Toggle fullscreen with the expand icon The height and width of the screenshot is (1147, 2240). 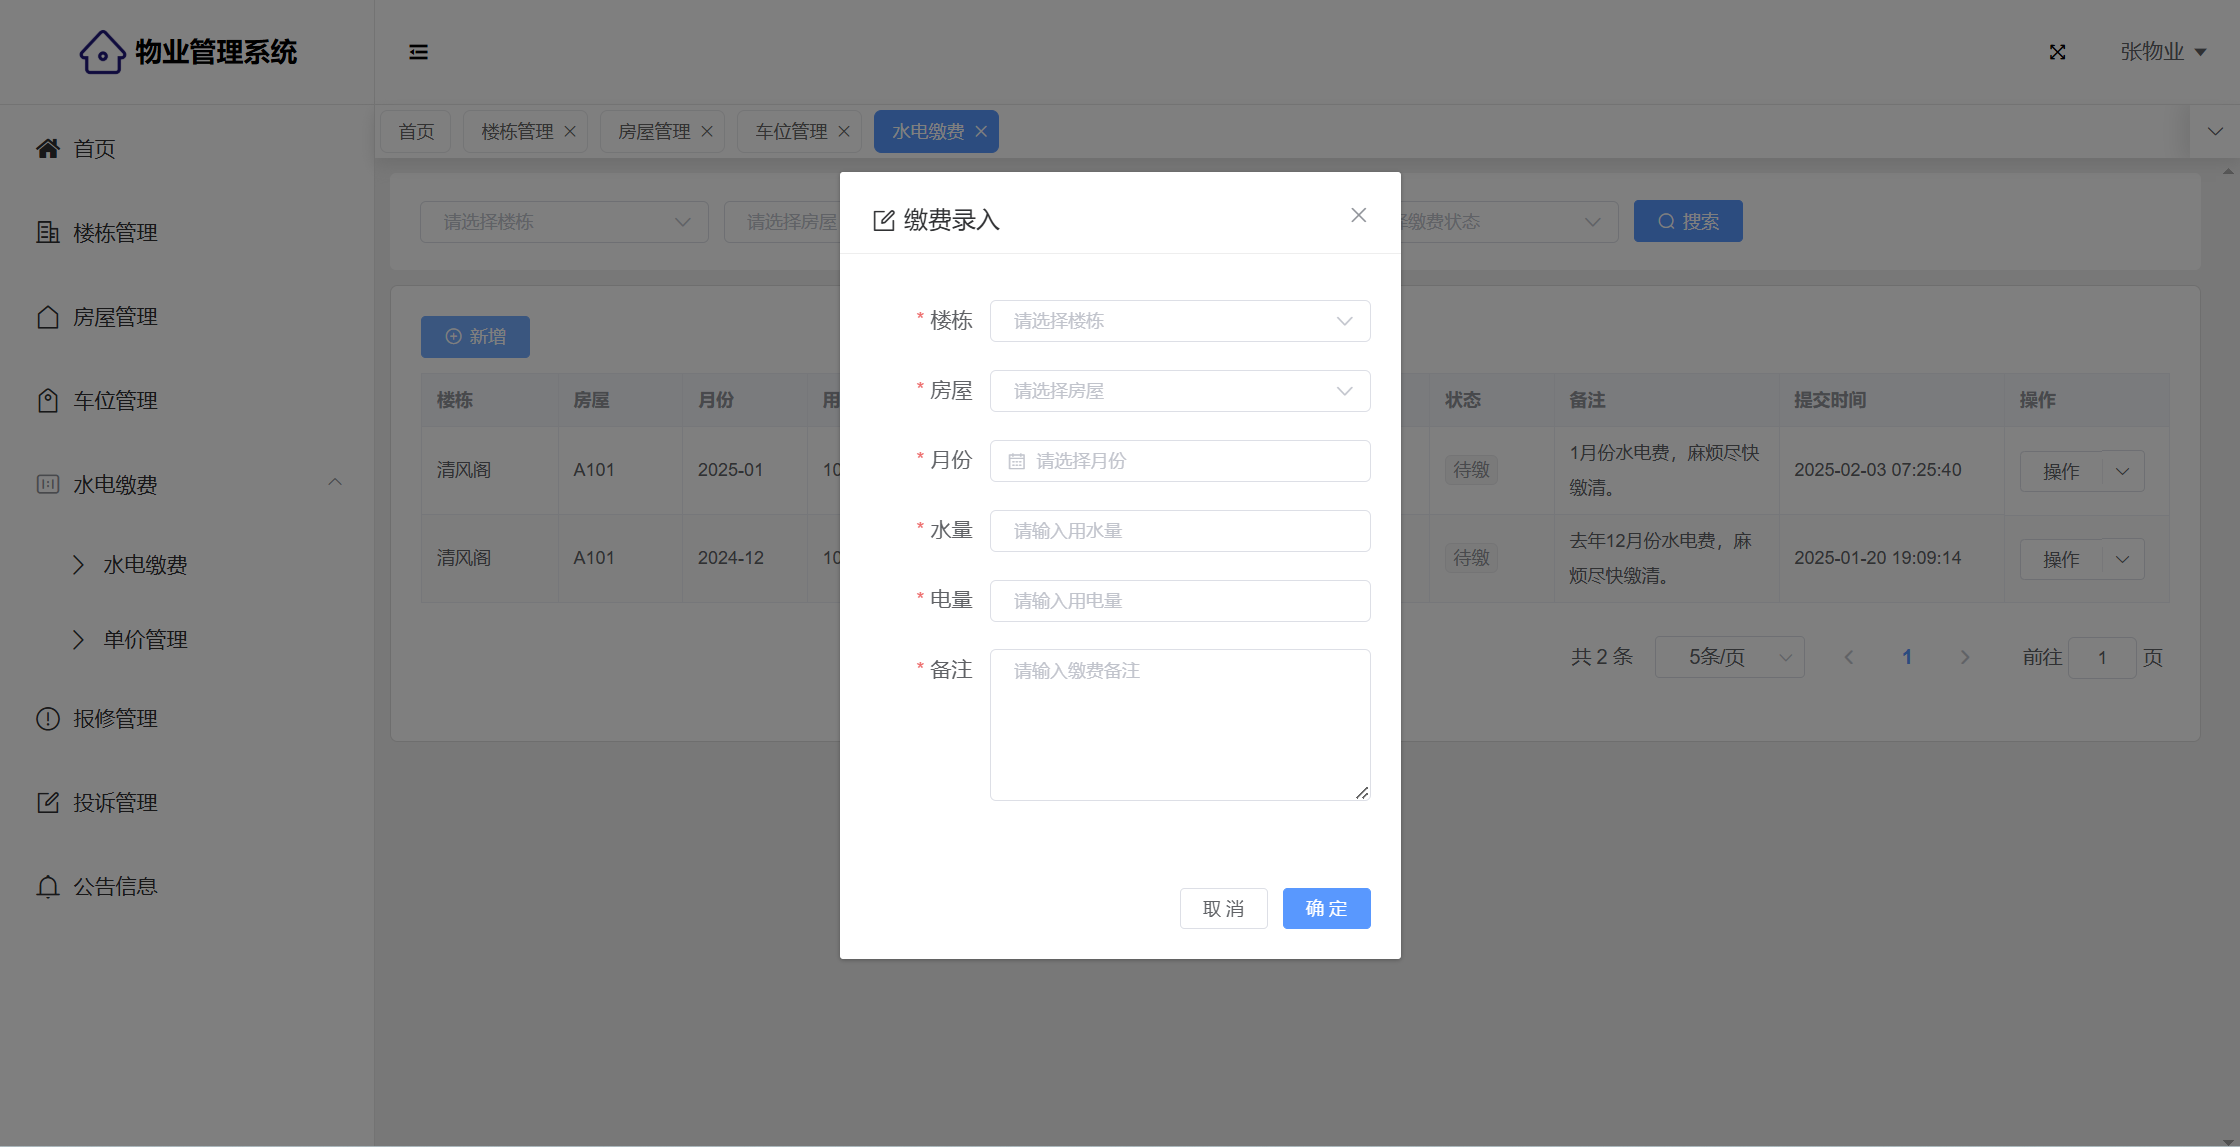[x=2057, y=52]
